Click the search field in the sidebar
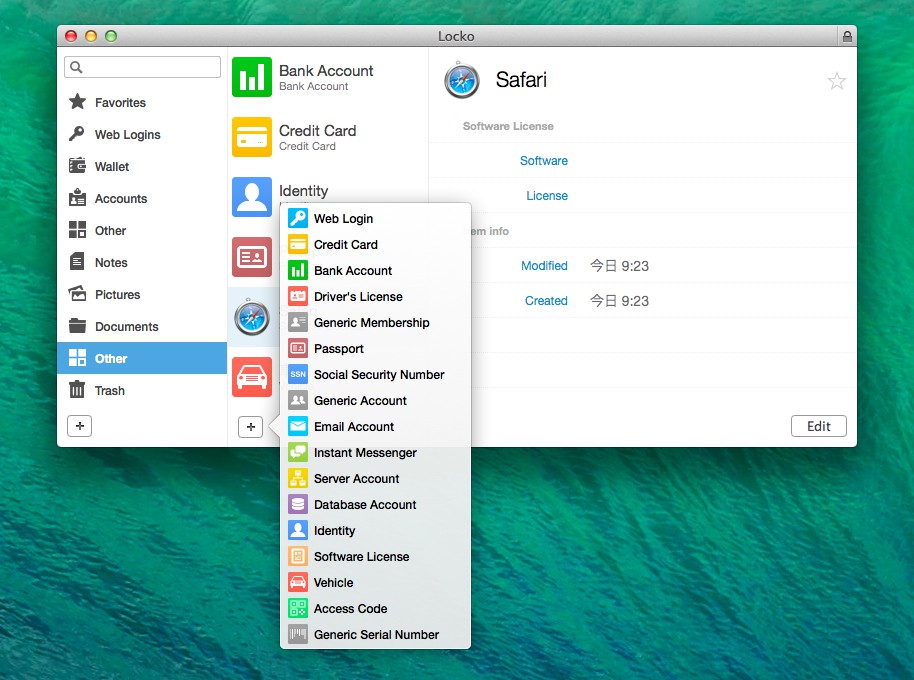Viewport: 914px width, 680px height. coord(142,67)
